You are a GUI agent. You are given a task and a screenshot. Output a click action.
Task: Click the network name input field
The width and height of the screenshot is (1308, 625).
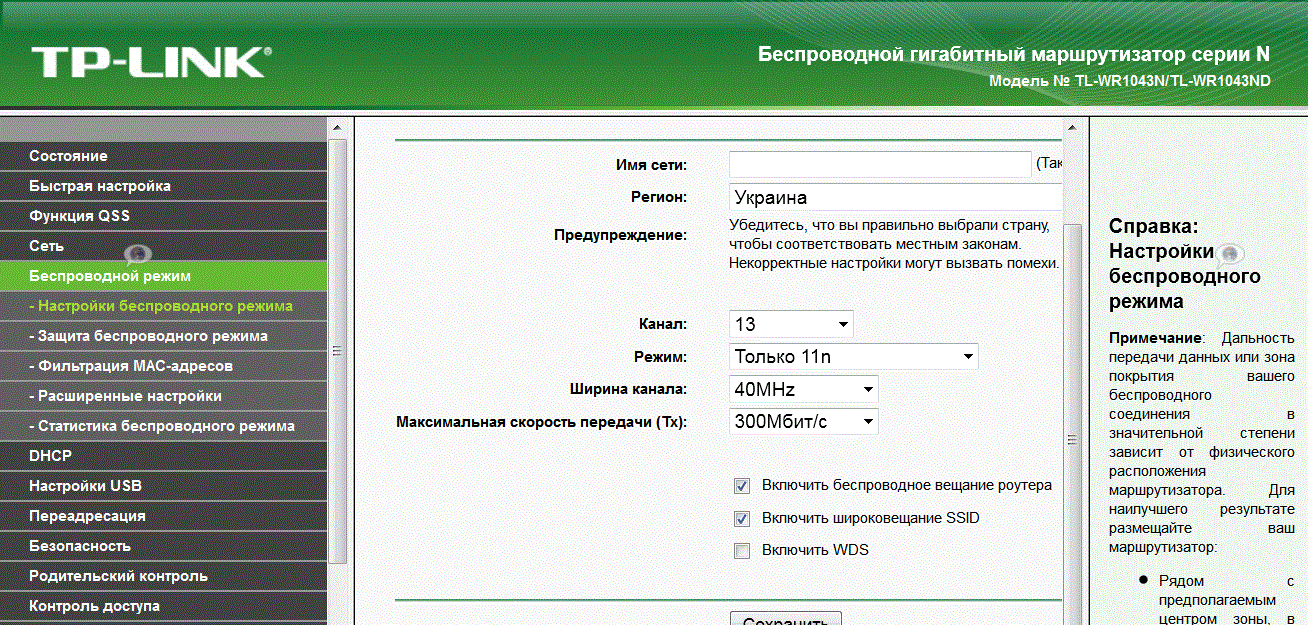click(x=879, y=164)
